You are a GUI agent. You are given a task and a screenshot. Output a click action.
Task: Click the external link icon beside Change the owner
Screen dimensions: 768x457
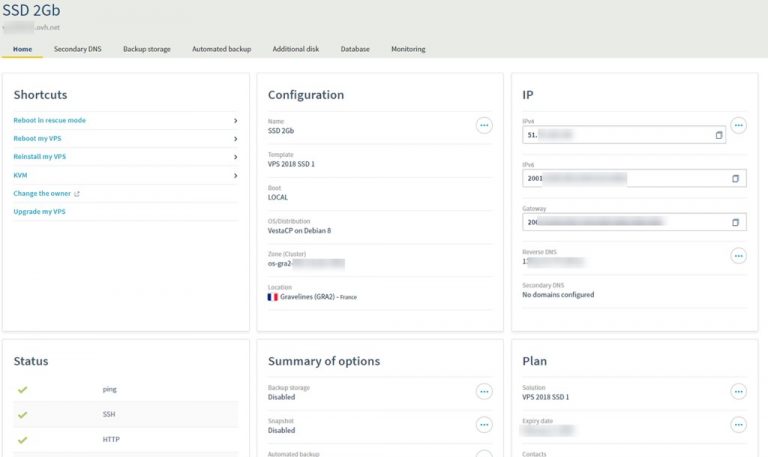[76, 194]
